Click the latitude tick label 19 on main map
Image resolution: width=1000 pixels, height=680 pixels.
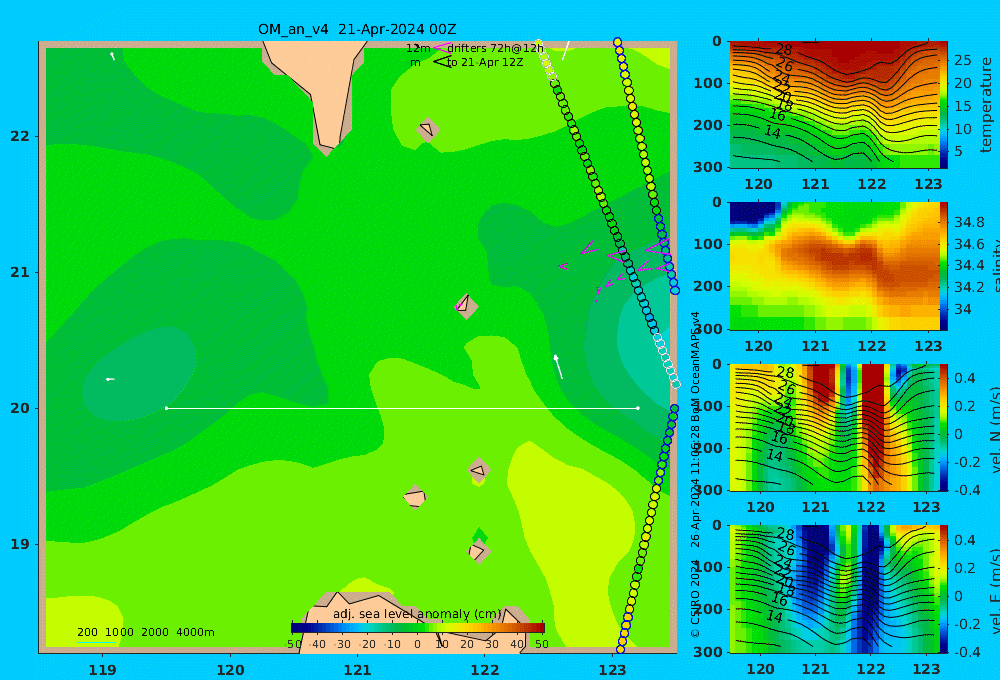pos(20,544)
